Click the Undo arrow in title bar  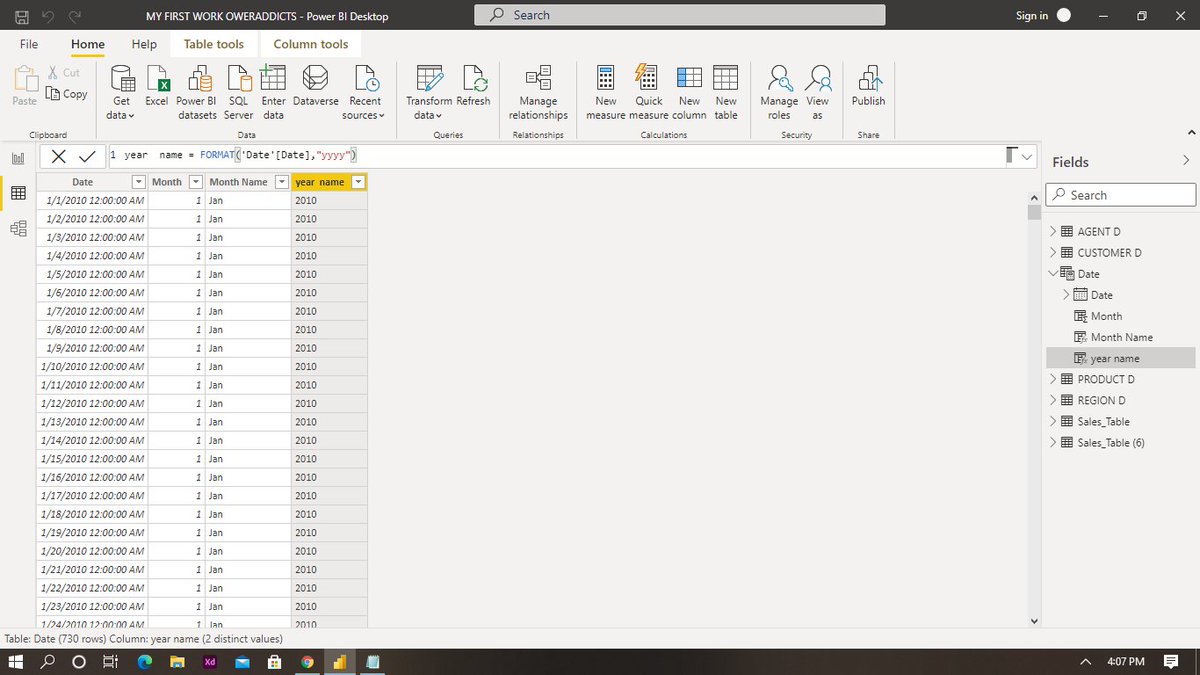tap(49, 15)
